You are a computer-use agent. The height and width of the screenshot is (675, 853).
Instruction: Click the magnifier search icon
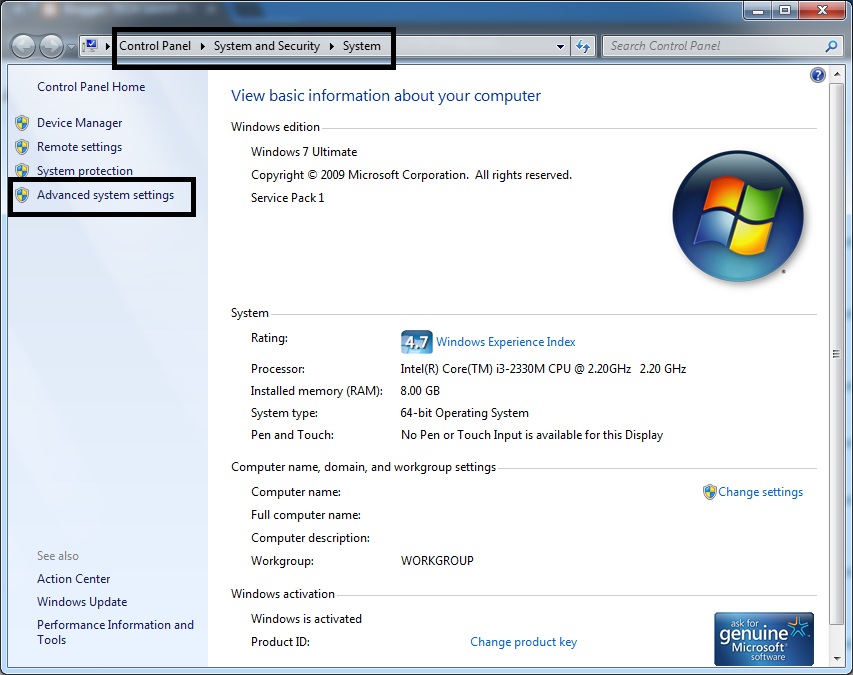point(831,46)
